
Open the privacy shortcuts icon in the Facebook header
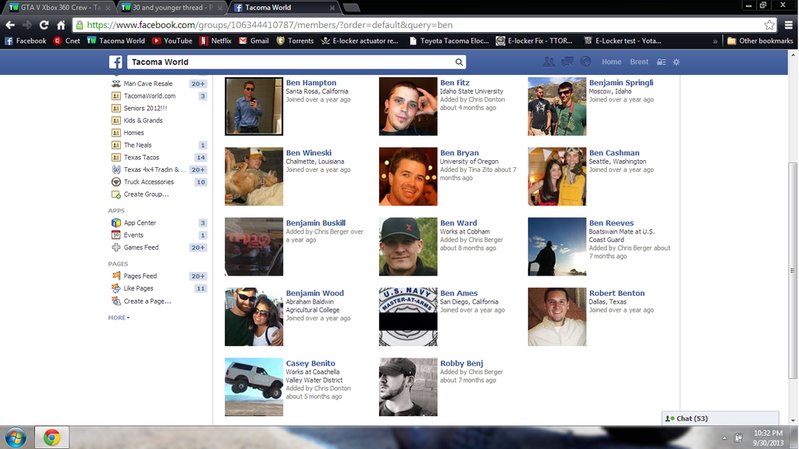point(661,62)
